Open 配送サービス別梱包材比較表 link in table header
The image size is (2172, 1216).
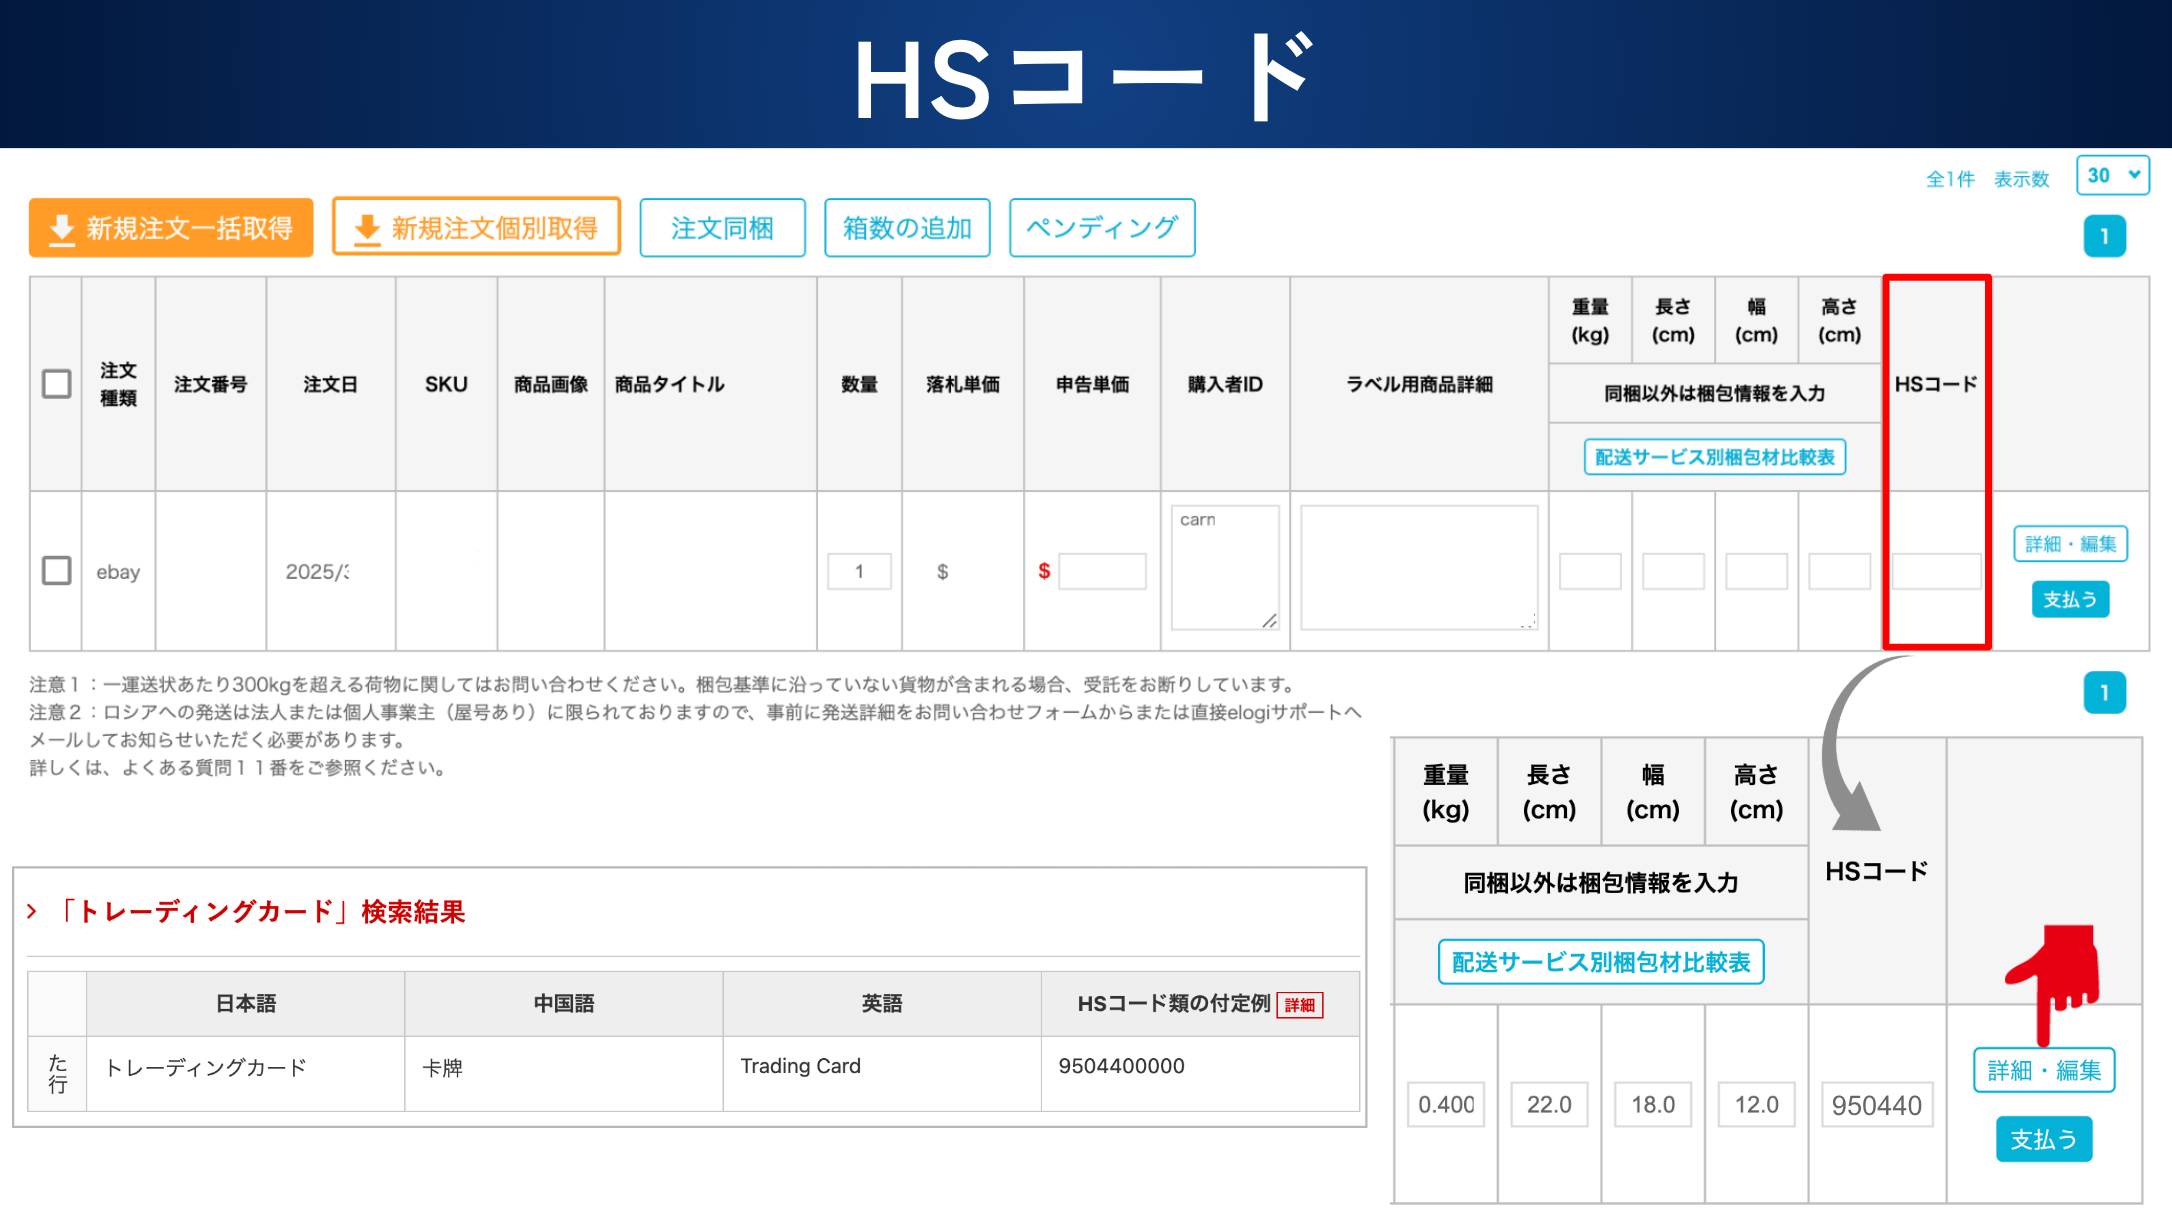pos(1714,457)
